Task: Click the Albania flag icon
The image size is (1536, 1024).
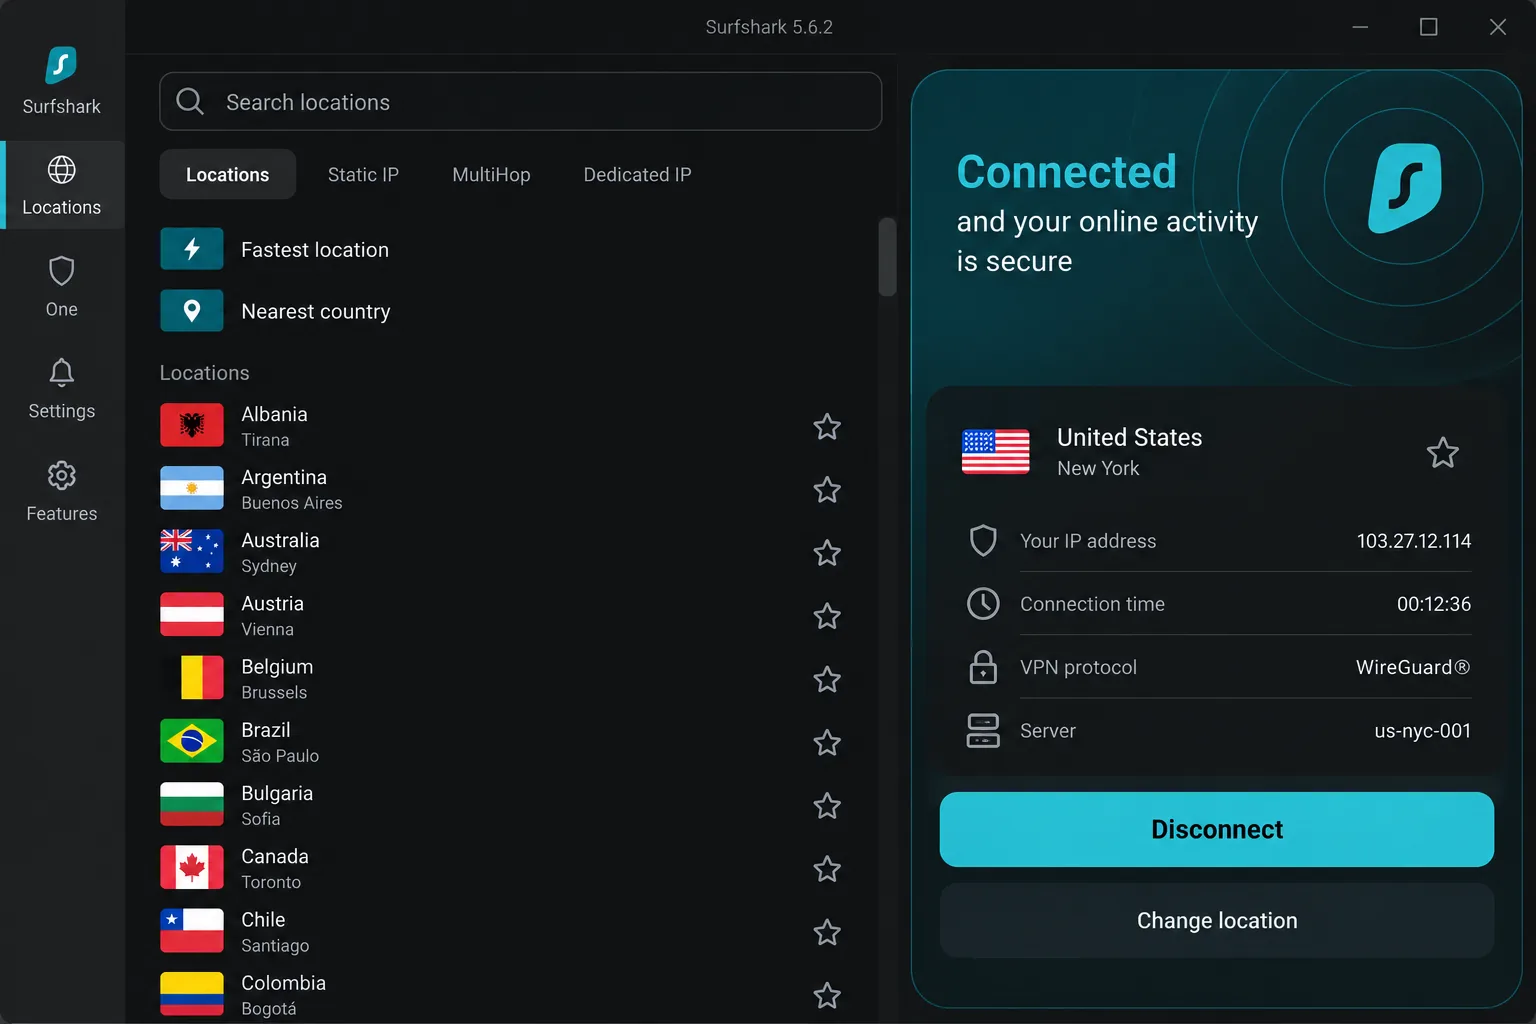Action: (192, 426)
